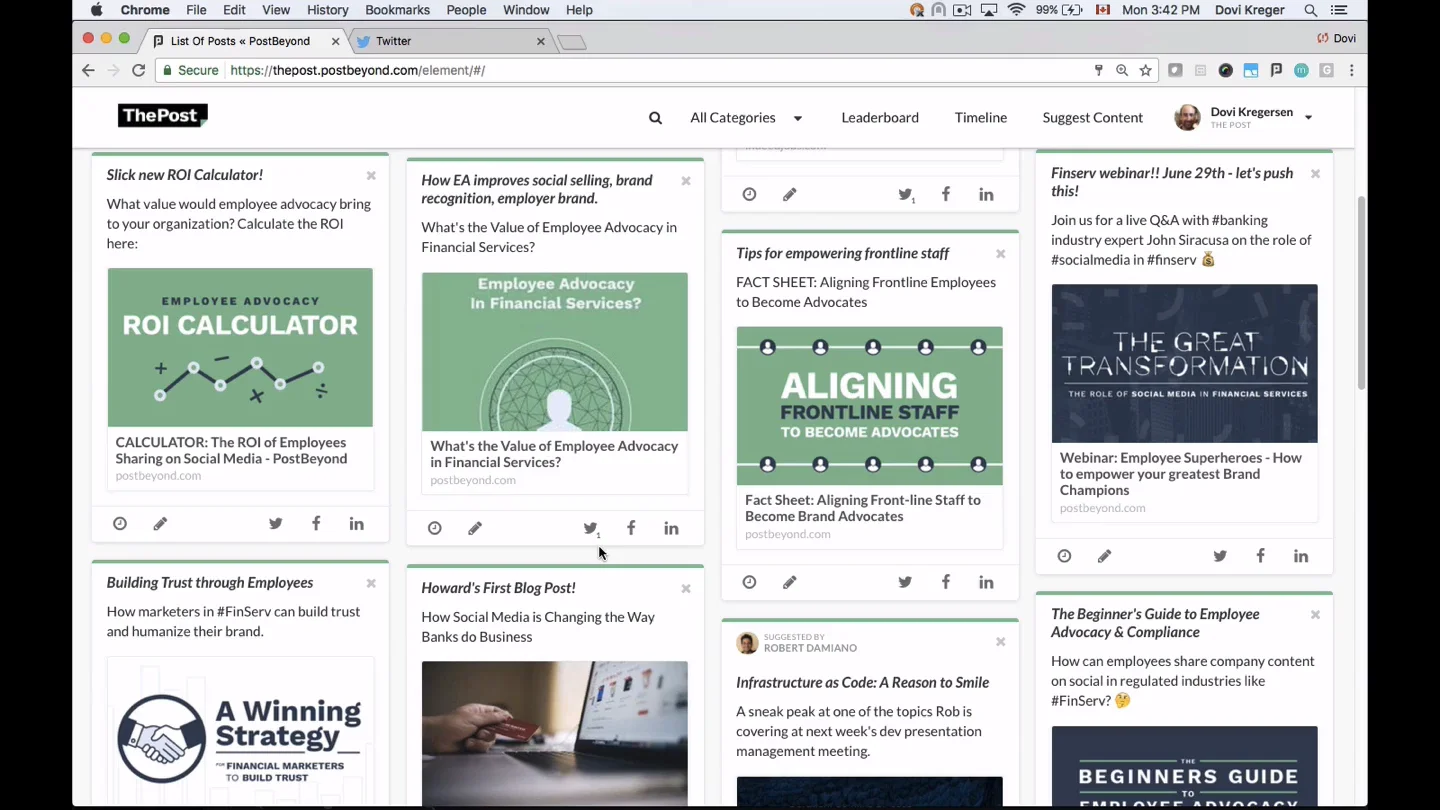Select the List Of Posts PostBeyond tab
Image resolution: width=1440 pixels, height=810 pixels.
tap(245, 41)
